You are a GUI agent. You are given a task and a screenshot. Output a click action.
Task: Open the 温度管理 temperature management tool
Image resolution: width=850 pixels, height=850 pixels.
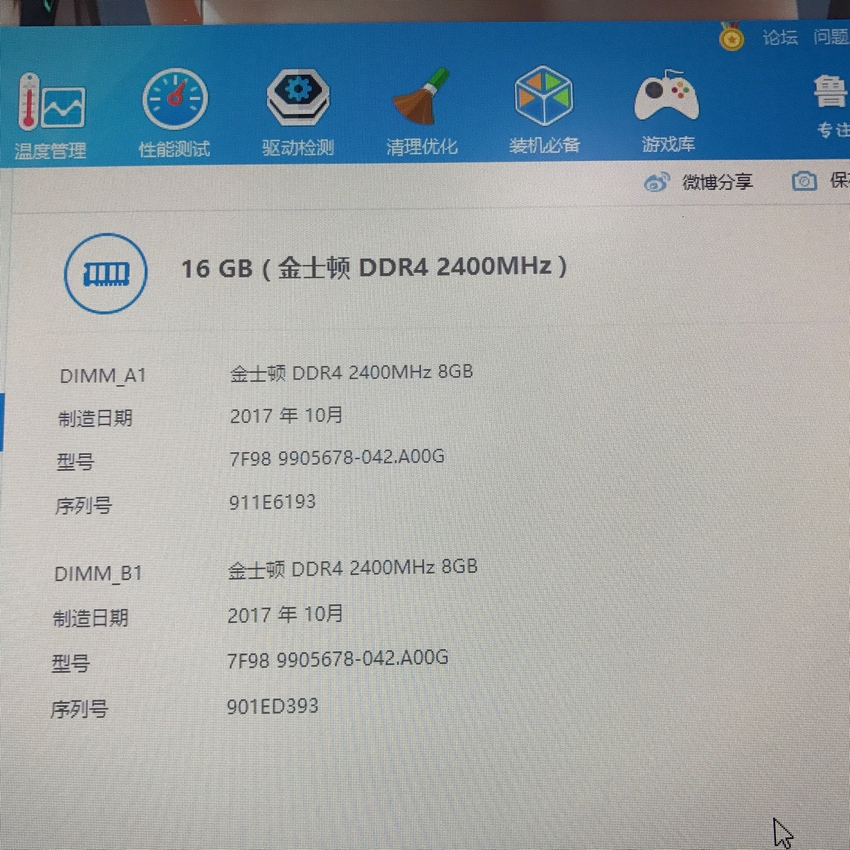tap(50, 117)
